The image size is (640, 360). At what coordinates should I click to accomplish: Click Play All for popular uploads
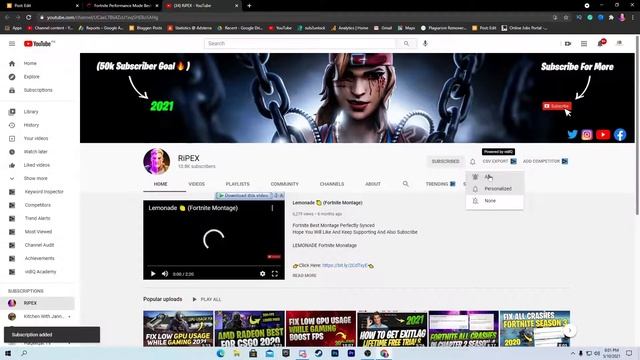pyautogui.click(x=207, y=300)
